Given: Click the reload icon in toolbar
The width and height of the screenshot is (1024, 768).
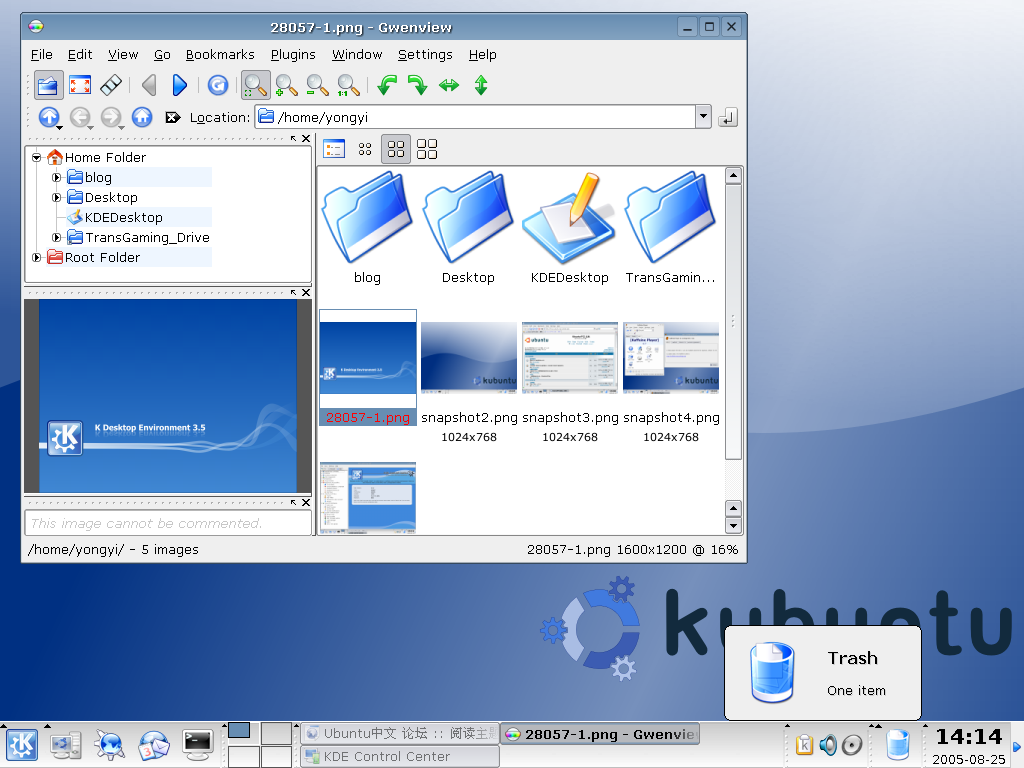Looking at the screenshot, I should pyautogui.click(x=217, y=85).
